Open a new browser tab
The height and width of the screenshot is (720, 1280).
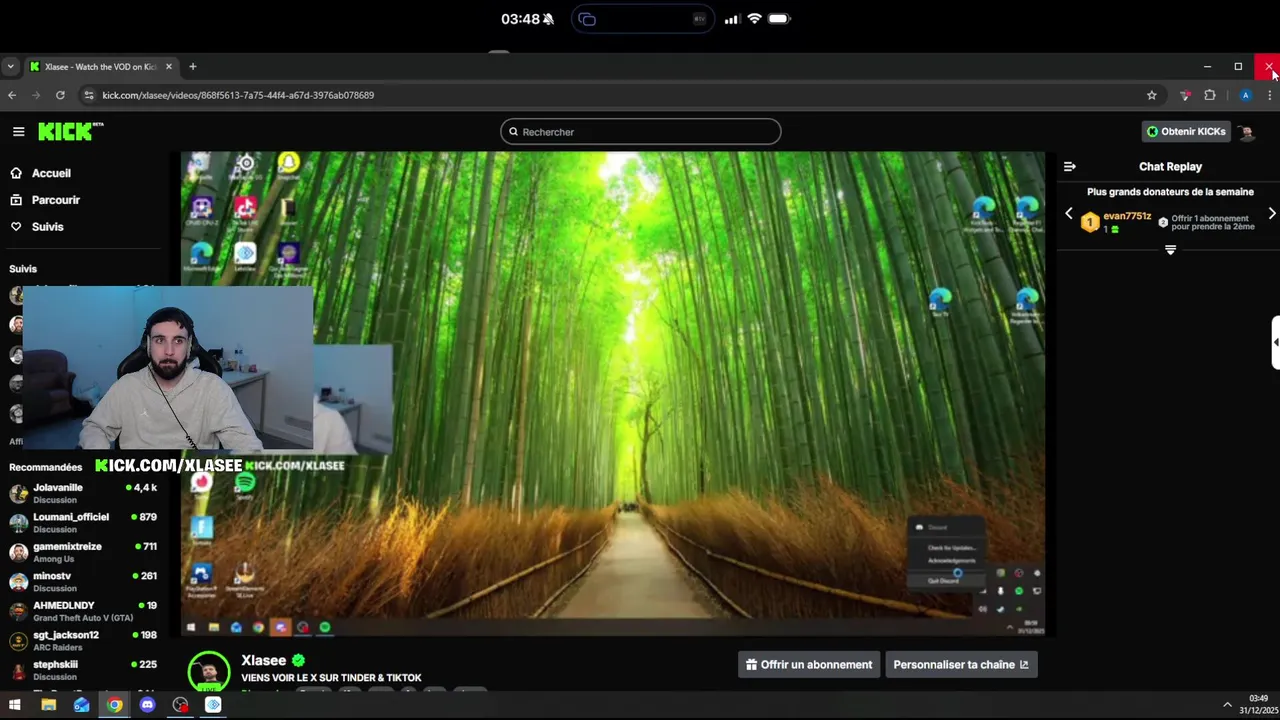[193, 67]
